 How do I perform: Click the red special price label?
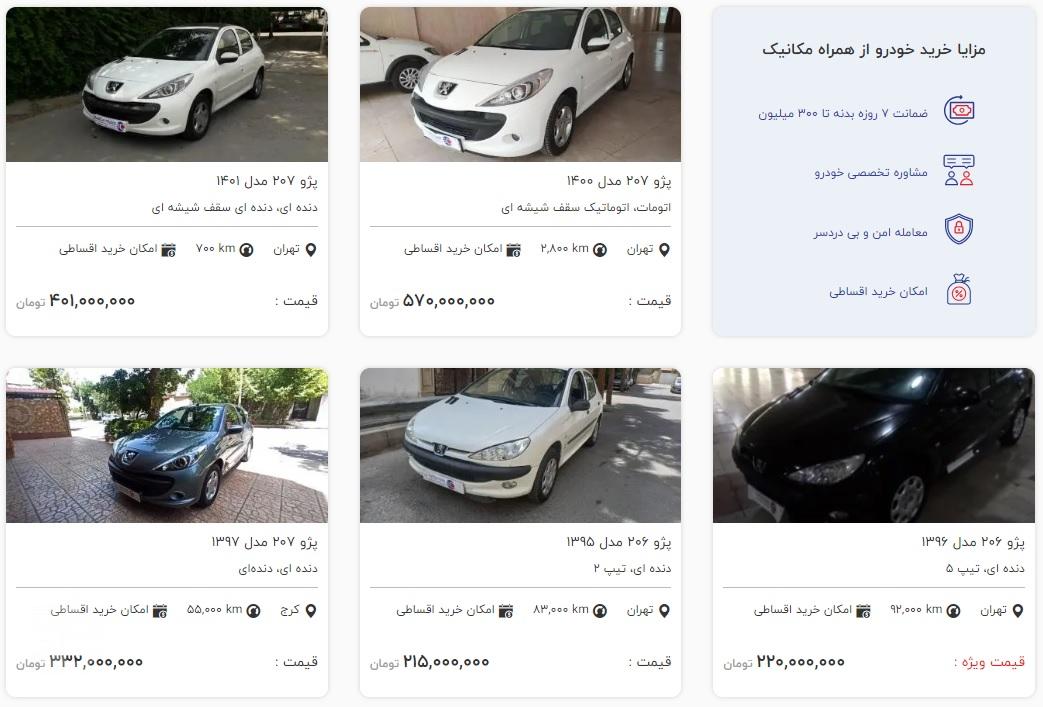(990, 662)
